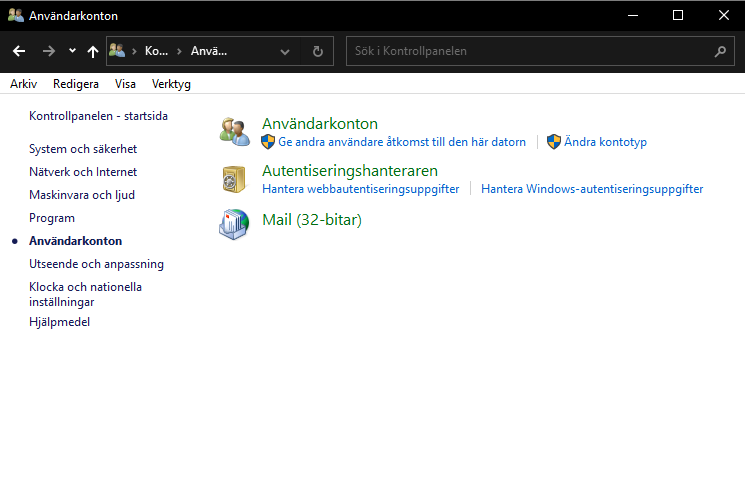This screenshot has width=745, height=486.
Task: Close the Användarkonton window
Action: pos(724,15)
